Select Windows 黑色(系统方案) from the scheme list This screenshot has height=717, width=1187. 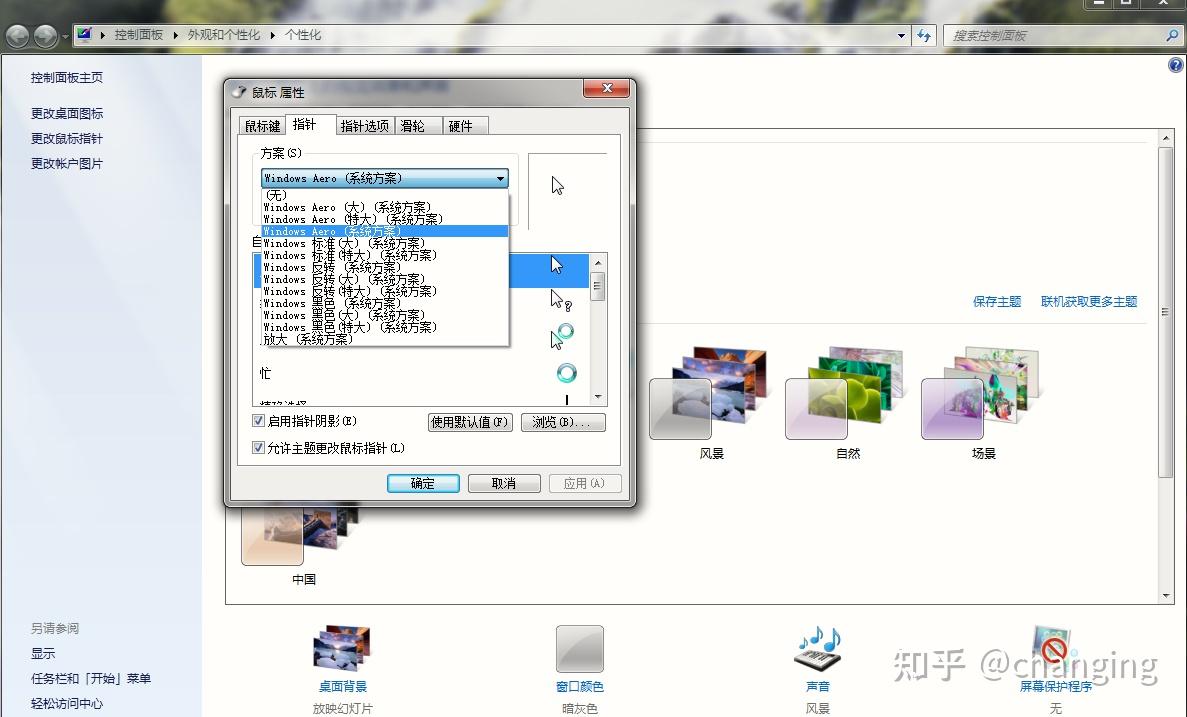click(330, 303)
